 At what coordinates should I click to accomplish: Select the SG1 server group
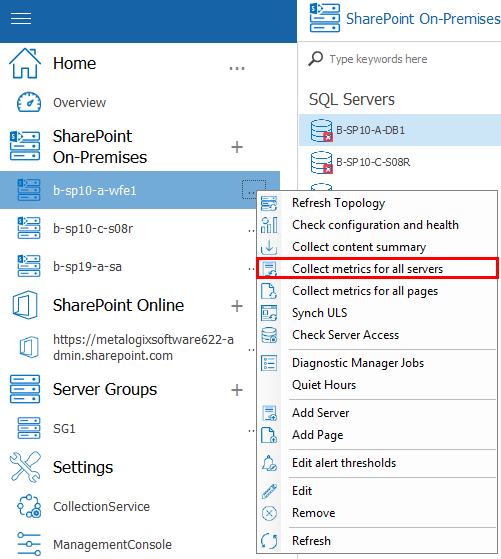64,429
